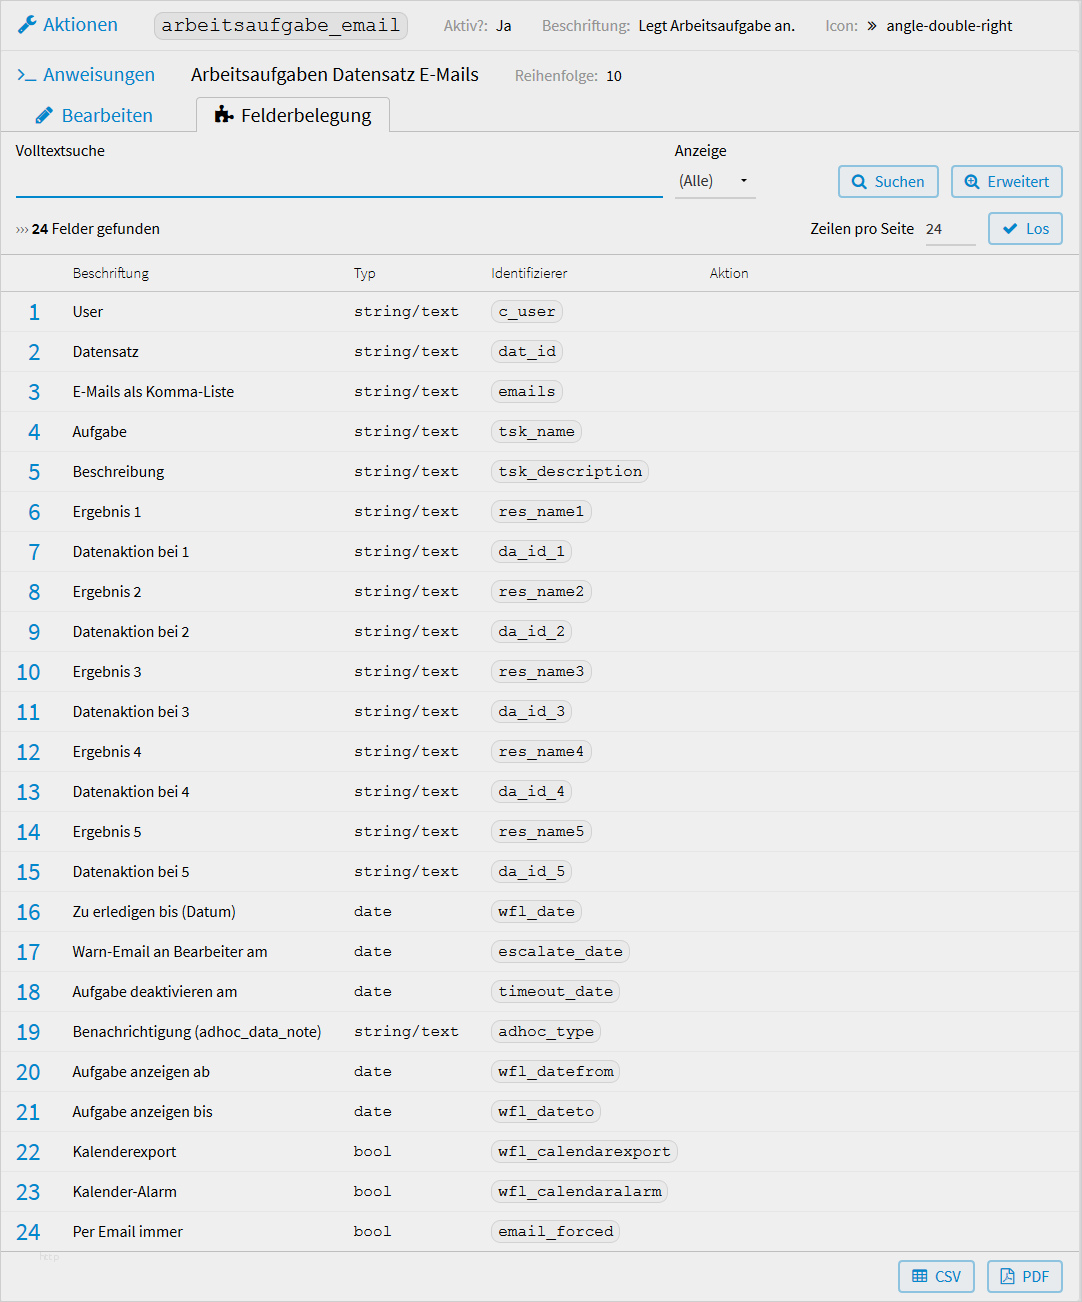Open row number 1 for User field
This screenshot has height=1302, width=1082.
click(x=34, y=312)
